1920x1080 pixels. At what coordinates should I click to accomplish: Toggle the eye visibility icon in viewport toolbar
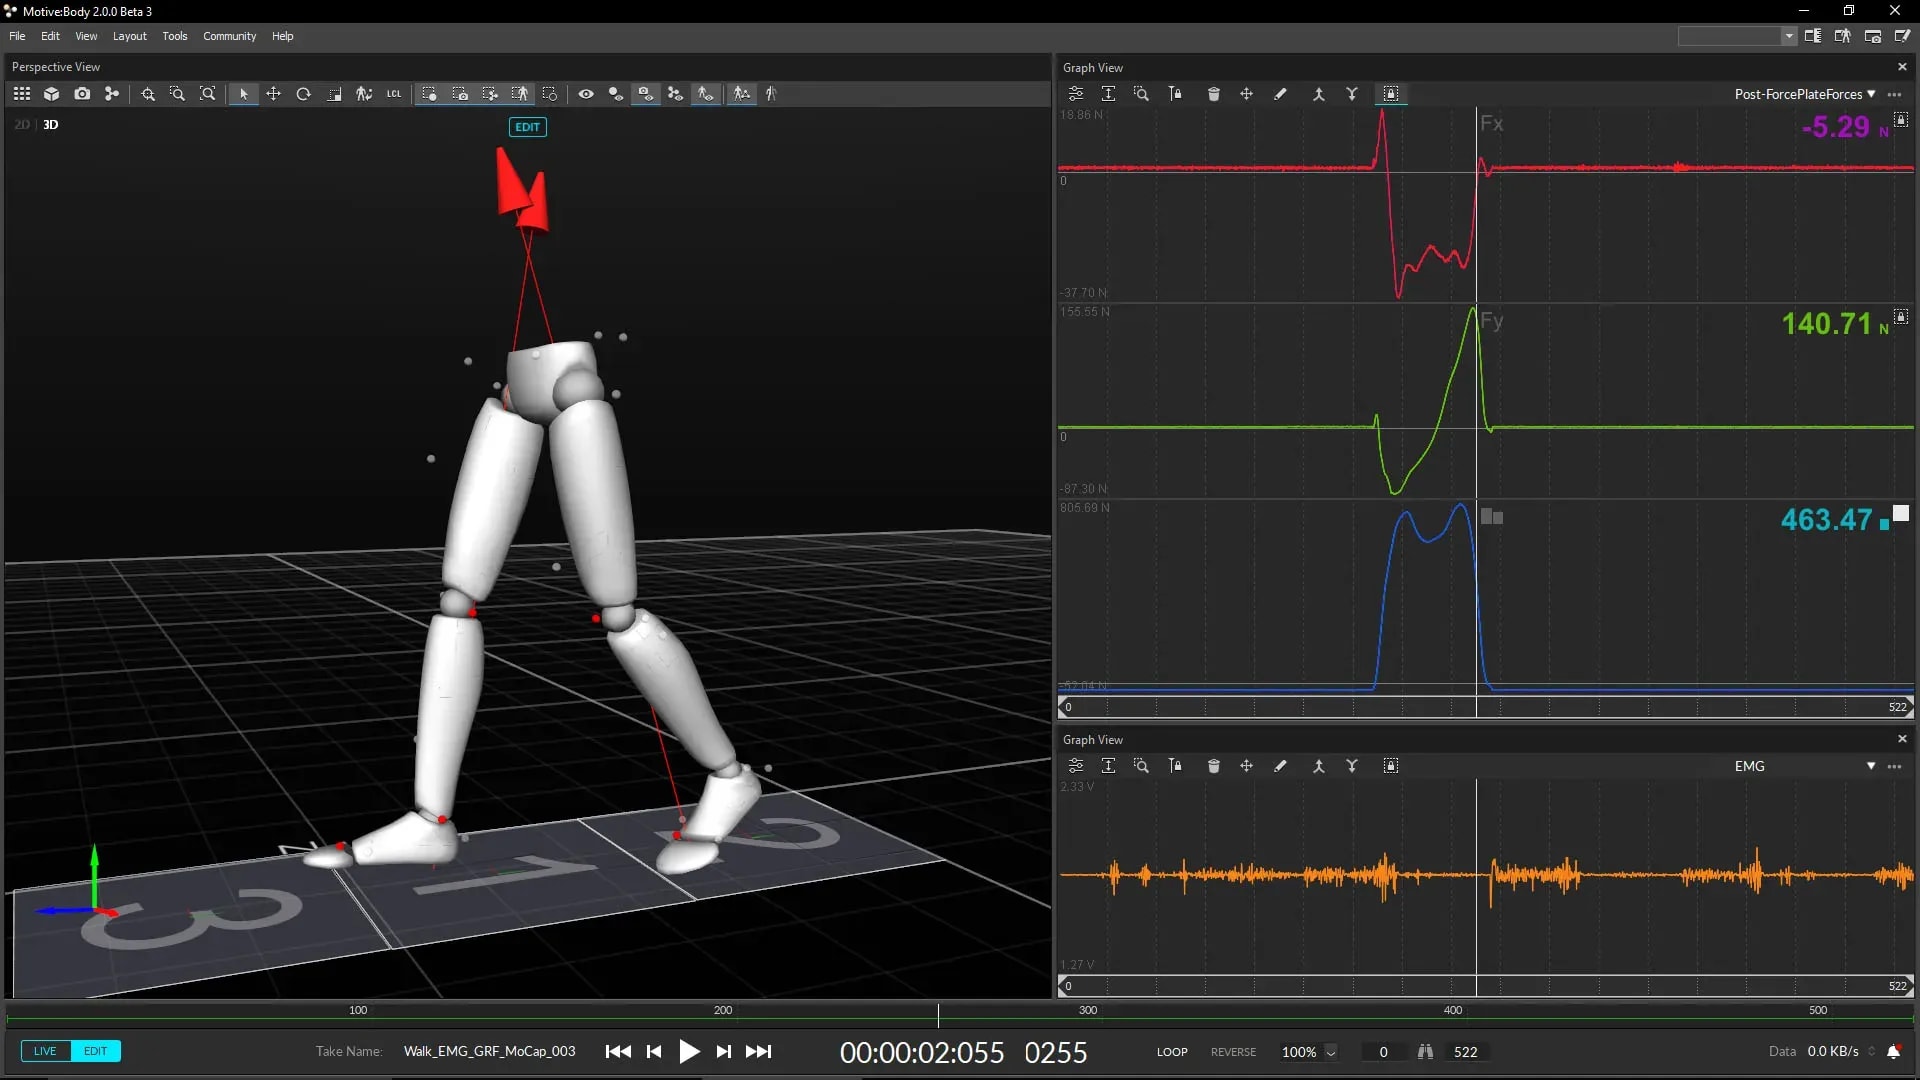pos(586,94)
